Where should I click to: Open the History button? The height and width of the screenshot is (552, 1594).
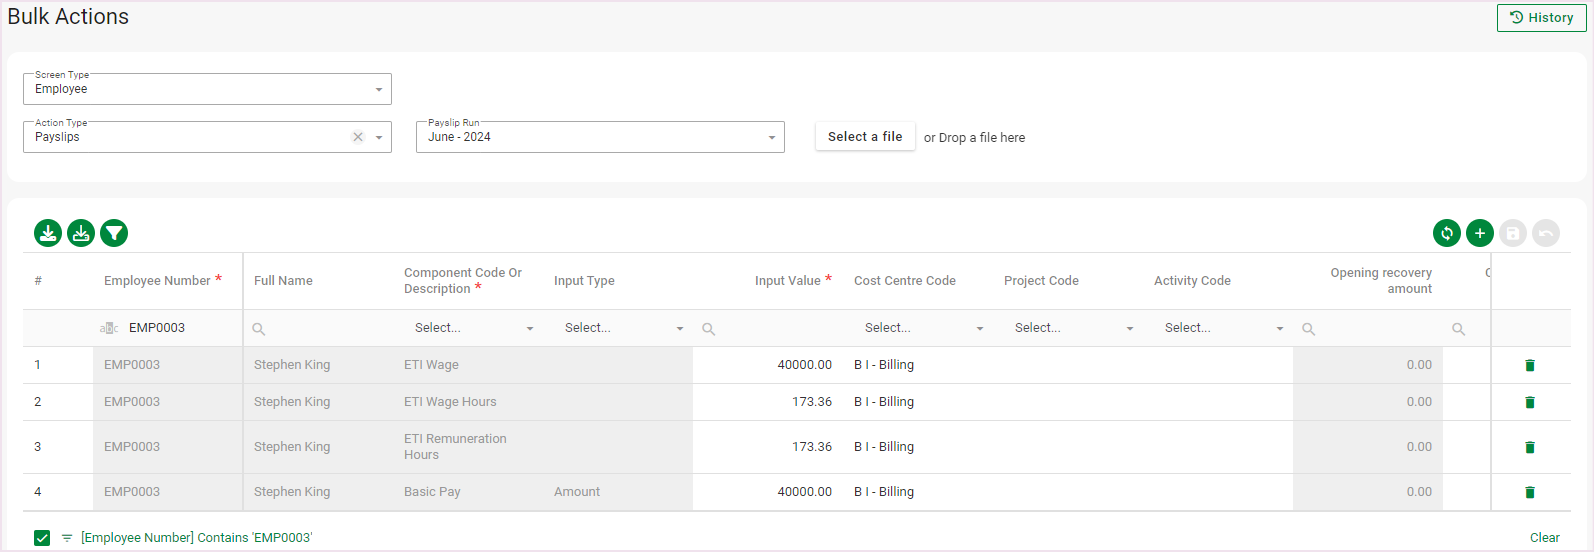(1541, 18)
